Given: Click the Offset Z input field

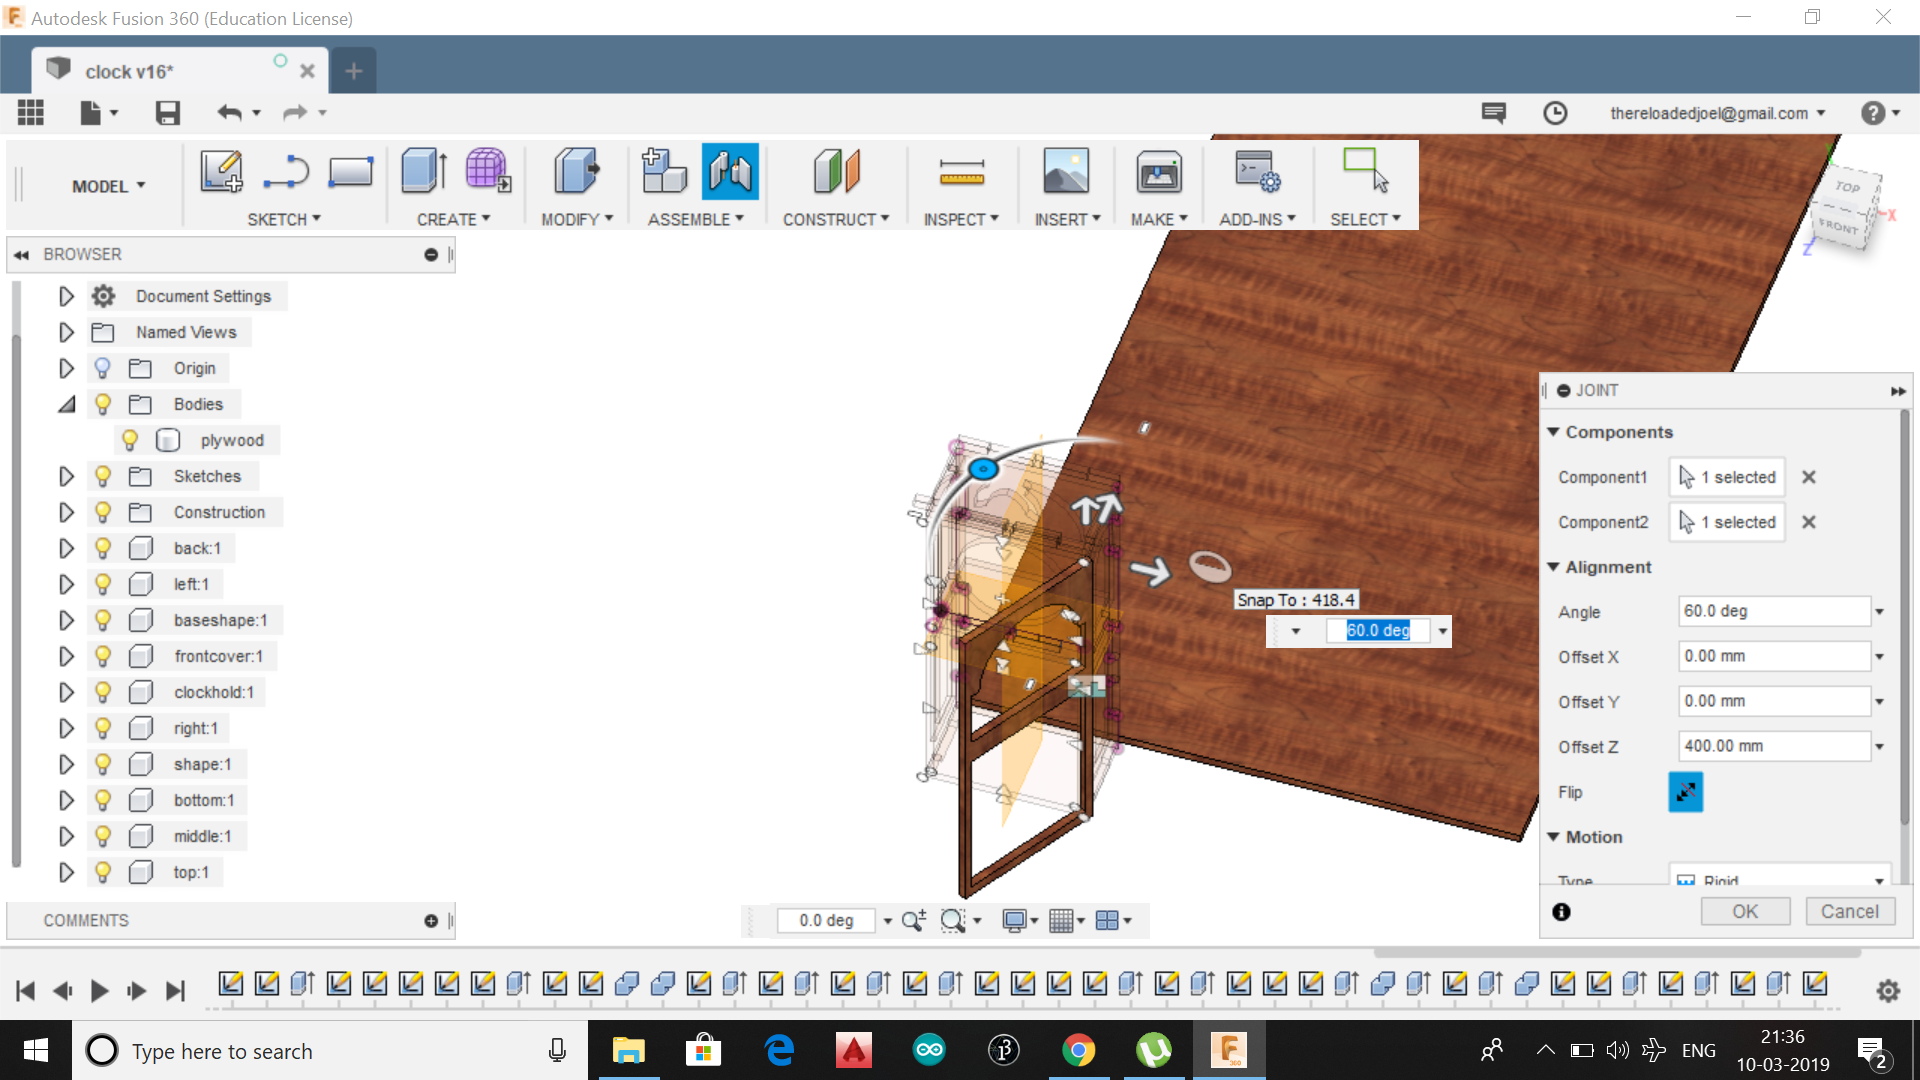Looking at the screenshot, I should click(1772, 746).
